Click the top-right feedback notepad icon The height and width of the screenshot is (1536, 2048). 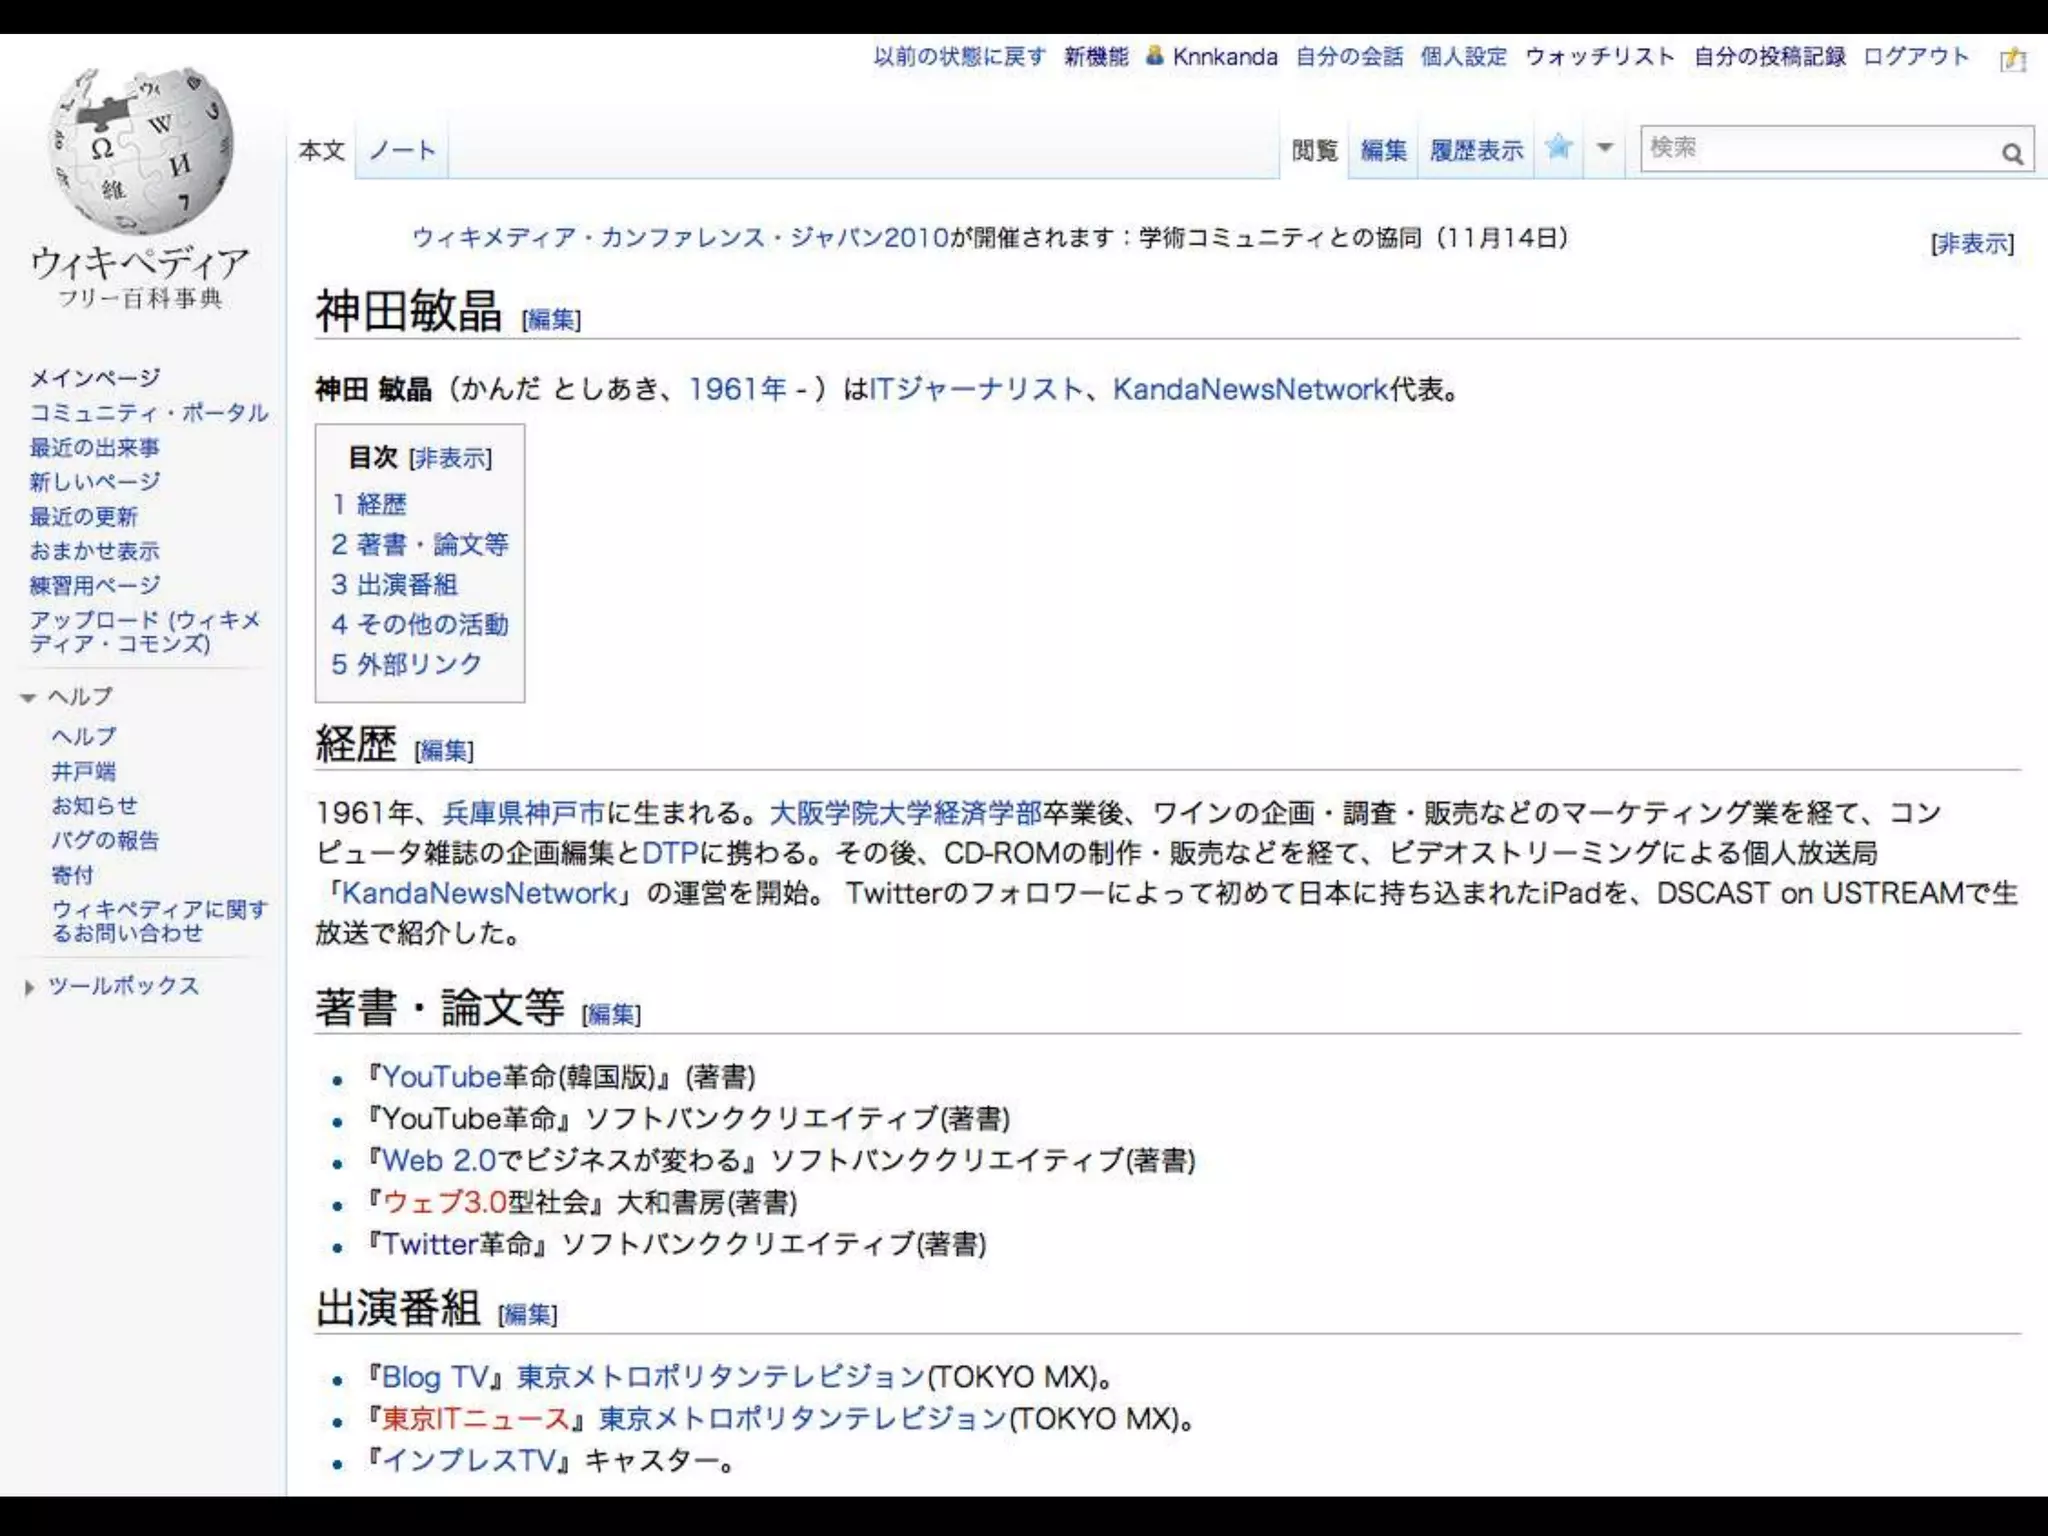(2012, 60)
